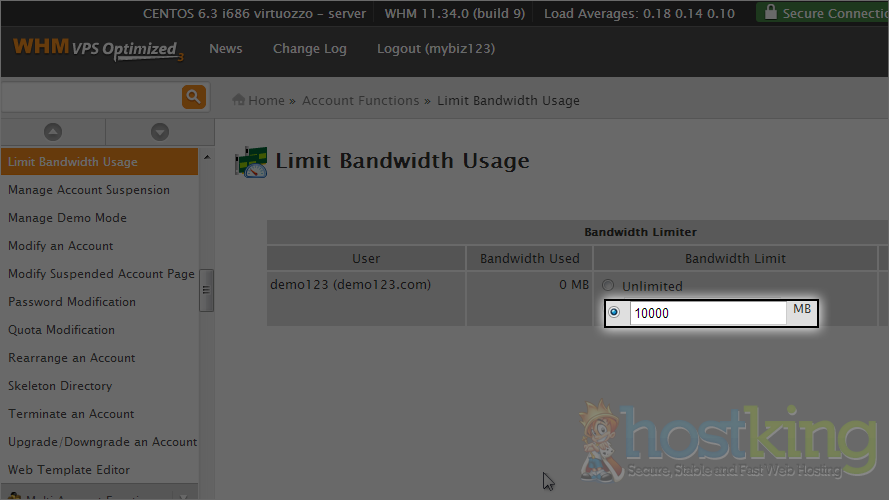This screenshot has height=500, width=889.
Task: Go to Account Functions breadcrumb link
Action: [360, 100]
